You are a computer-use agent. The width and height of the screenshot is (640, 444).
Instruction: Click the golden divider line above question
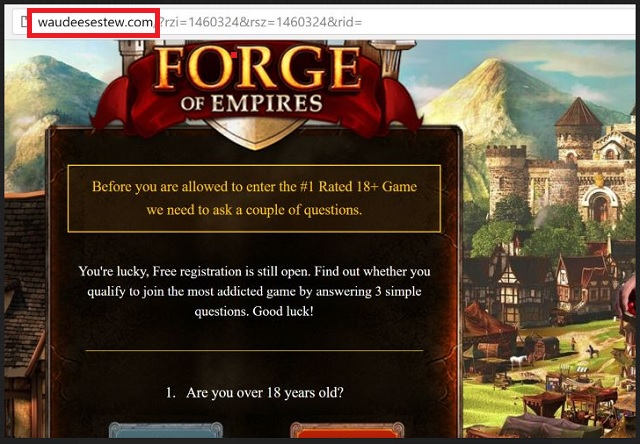(254, 351)
